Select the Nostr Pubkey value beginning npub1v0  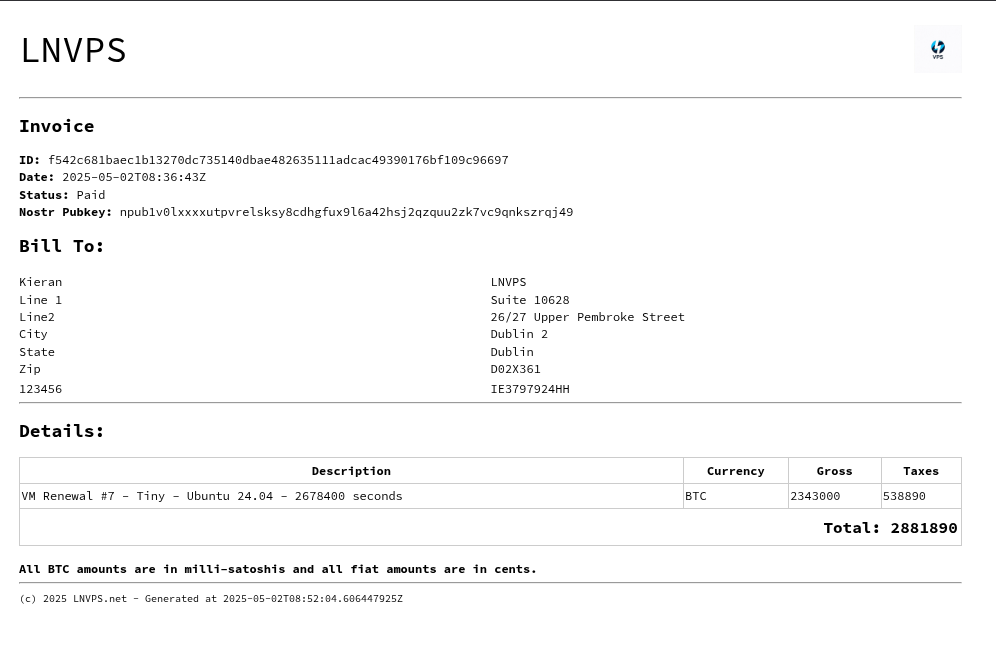click(x=346, y=212)
